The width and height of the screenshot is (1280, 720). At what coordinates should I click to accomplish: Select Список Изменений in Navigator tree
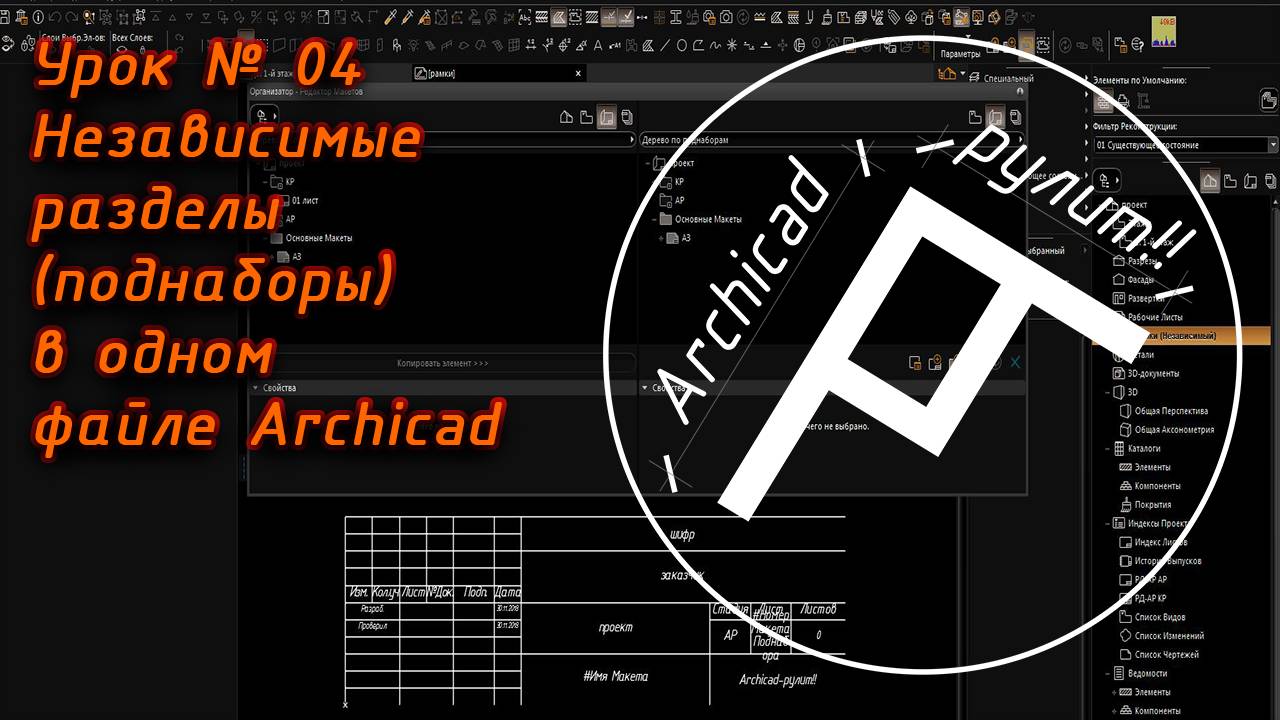1169,636
